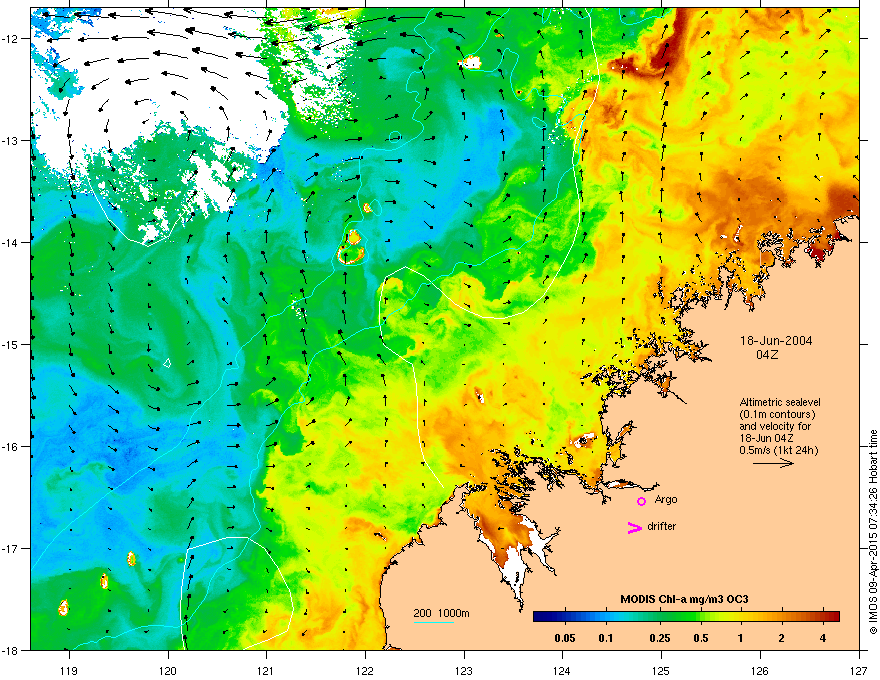Click the color bar tick label '2'

tap(781, 638)
